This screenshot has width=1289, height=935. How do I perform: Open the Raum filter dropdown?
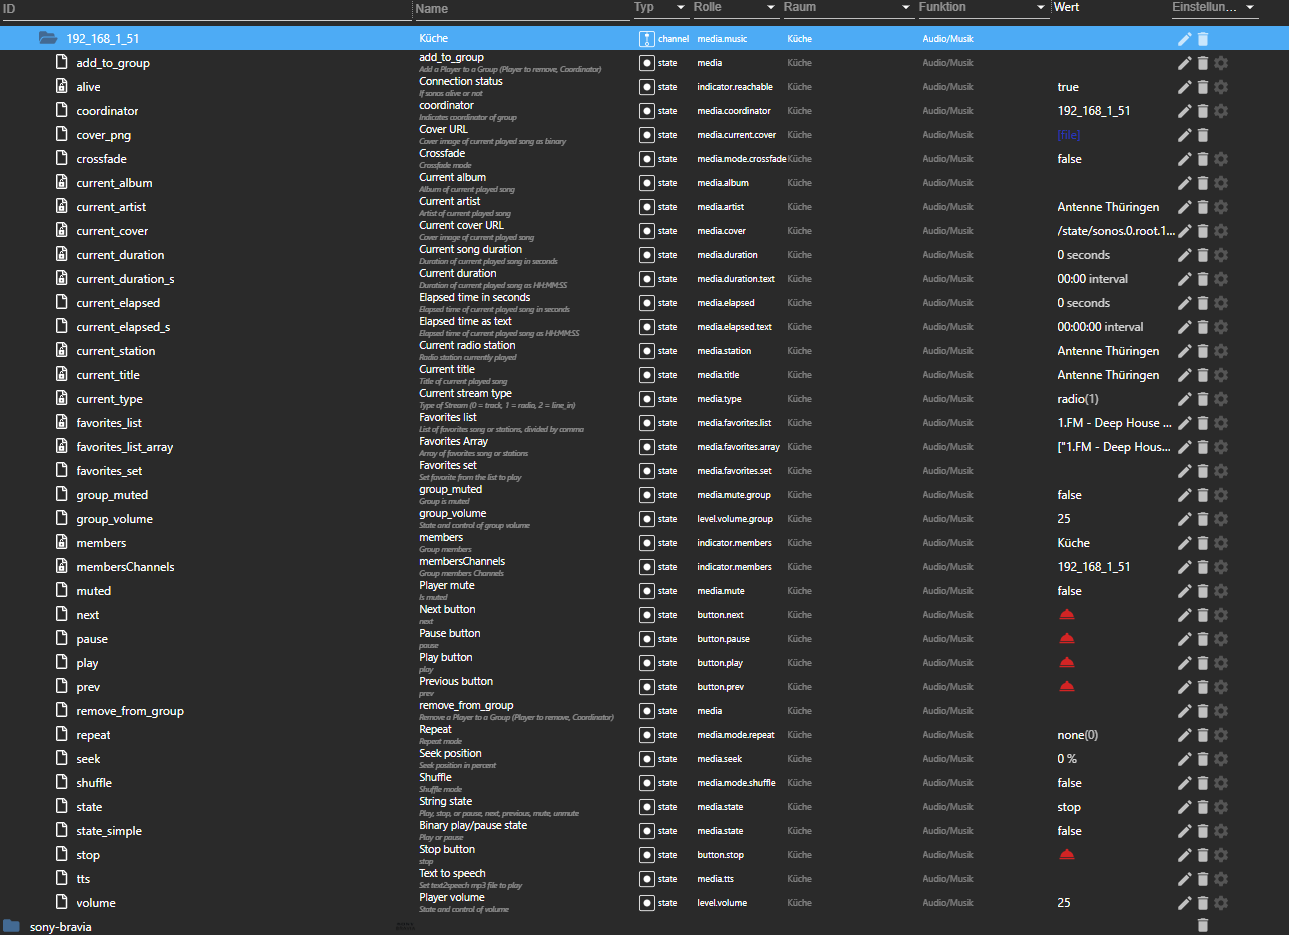tap(906, 8)
